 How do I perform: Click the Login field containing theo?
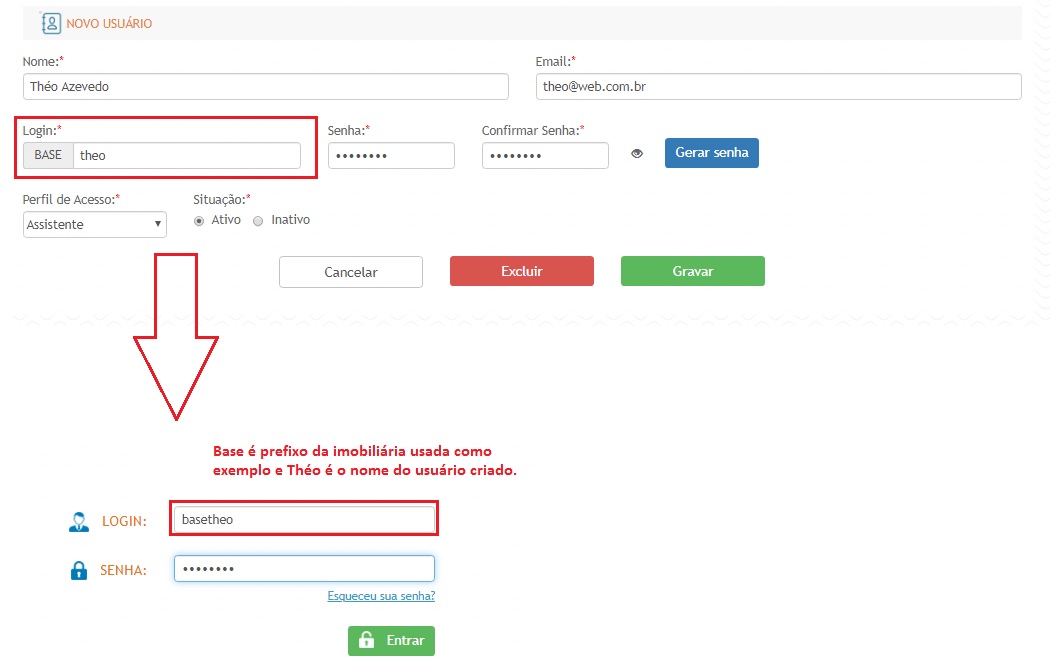click(x=186, y=155)
